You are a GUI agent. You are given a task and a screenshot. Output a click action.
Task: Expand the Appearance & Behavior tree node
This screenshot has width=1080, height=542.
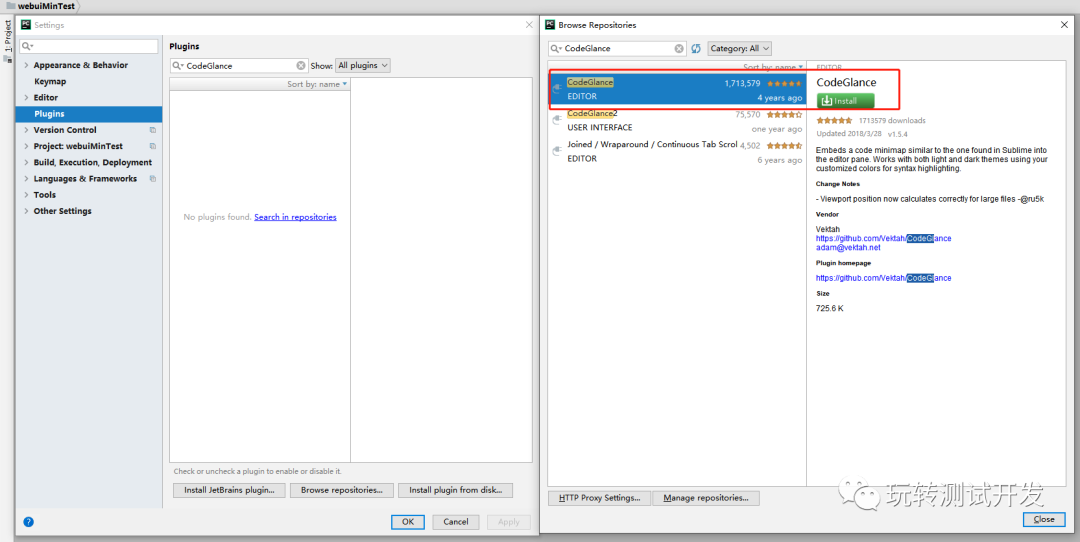[x=26, y=65]
